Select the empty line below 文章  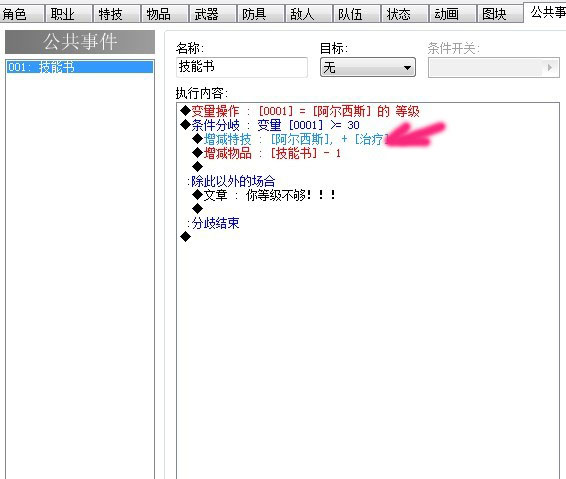tap(197, 209)
